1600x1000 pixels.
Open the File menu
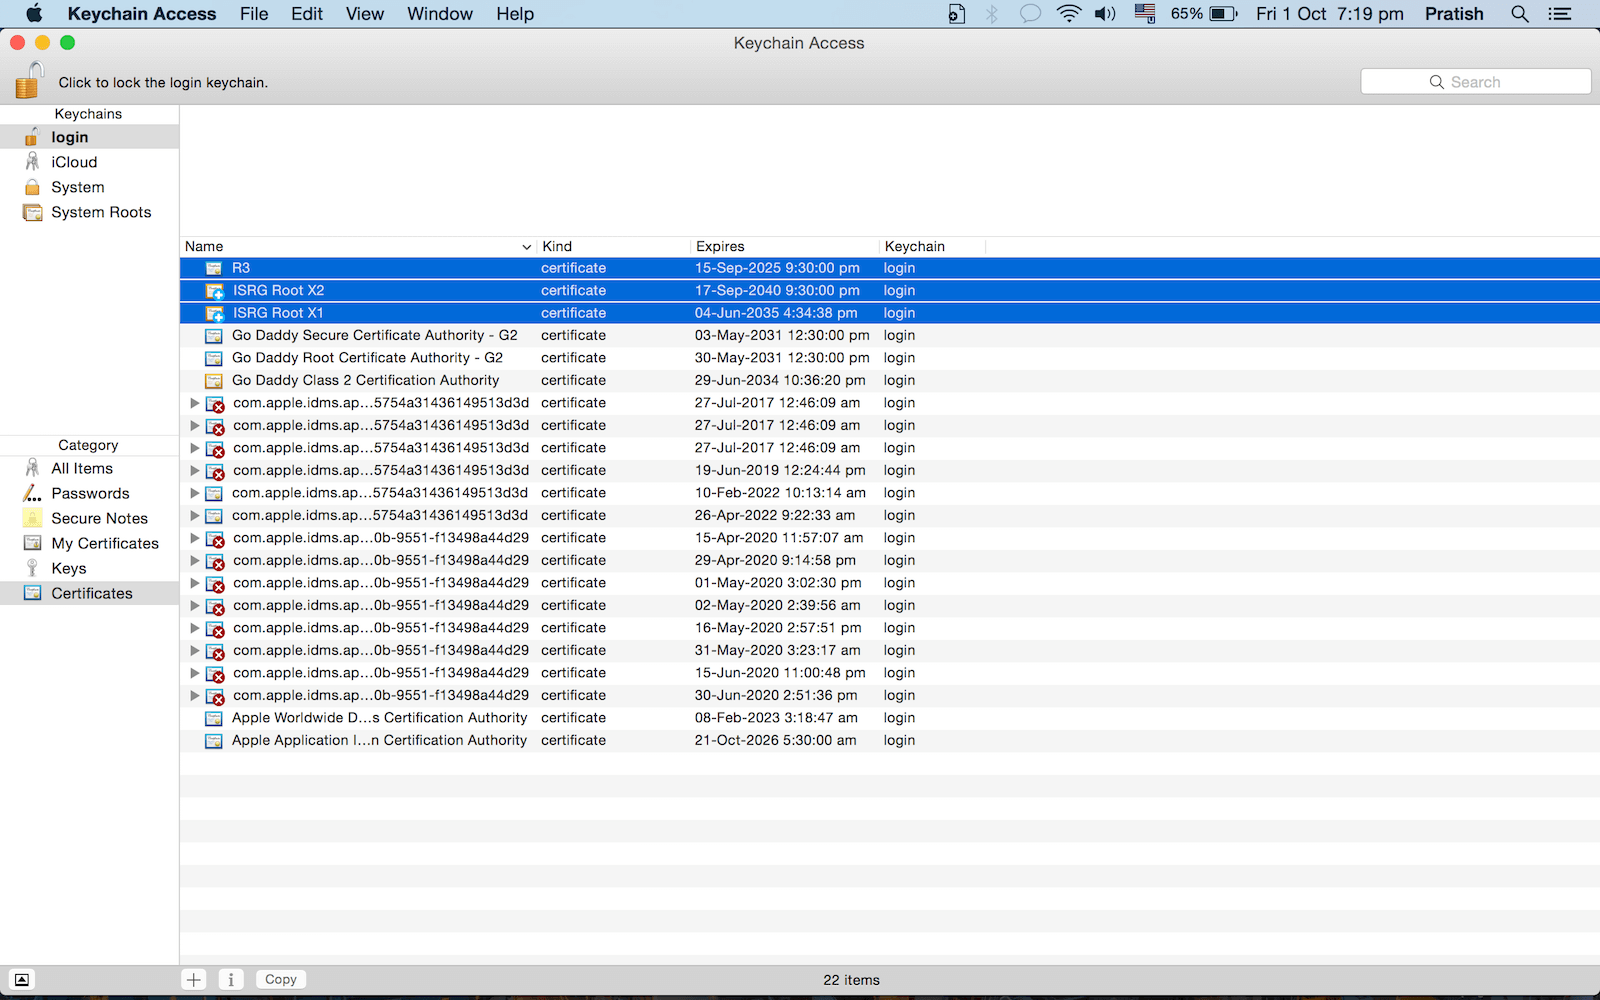point(253,14)
